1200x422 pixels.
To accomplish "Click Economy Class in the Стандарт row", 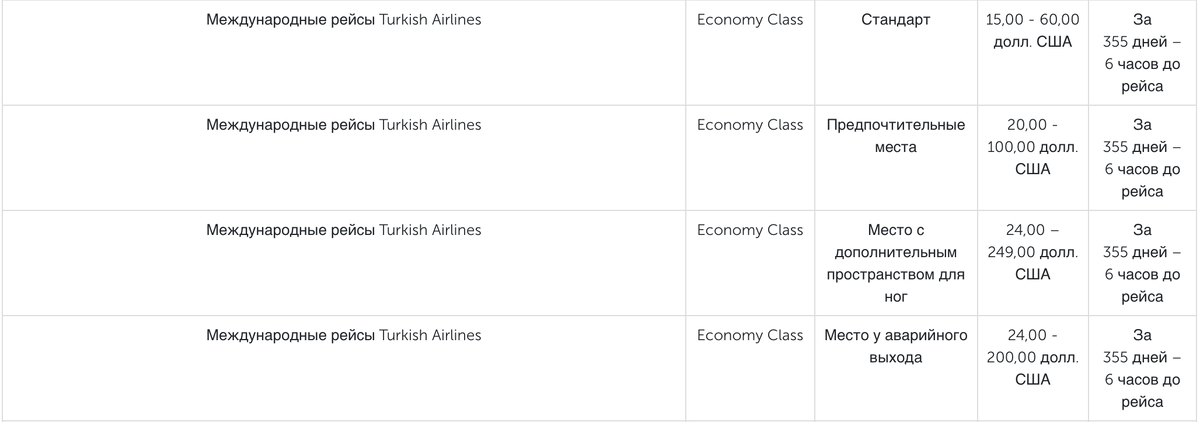I will [x=750, y=20].
